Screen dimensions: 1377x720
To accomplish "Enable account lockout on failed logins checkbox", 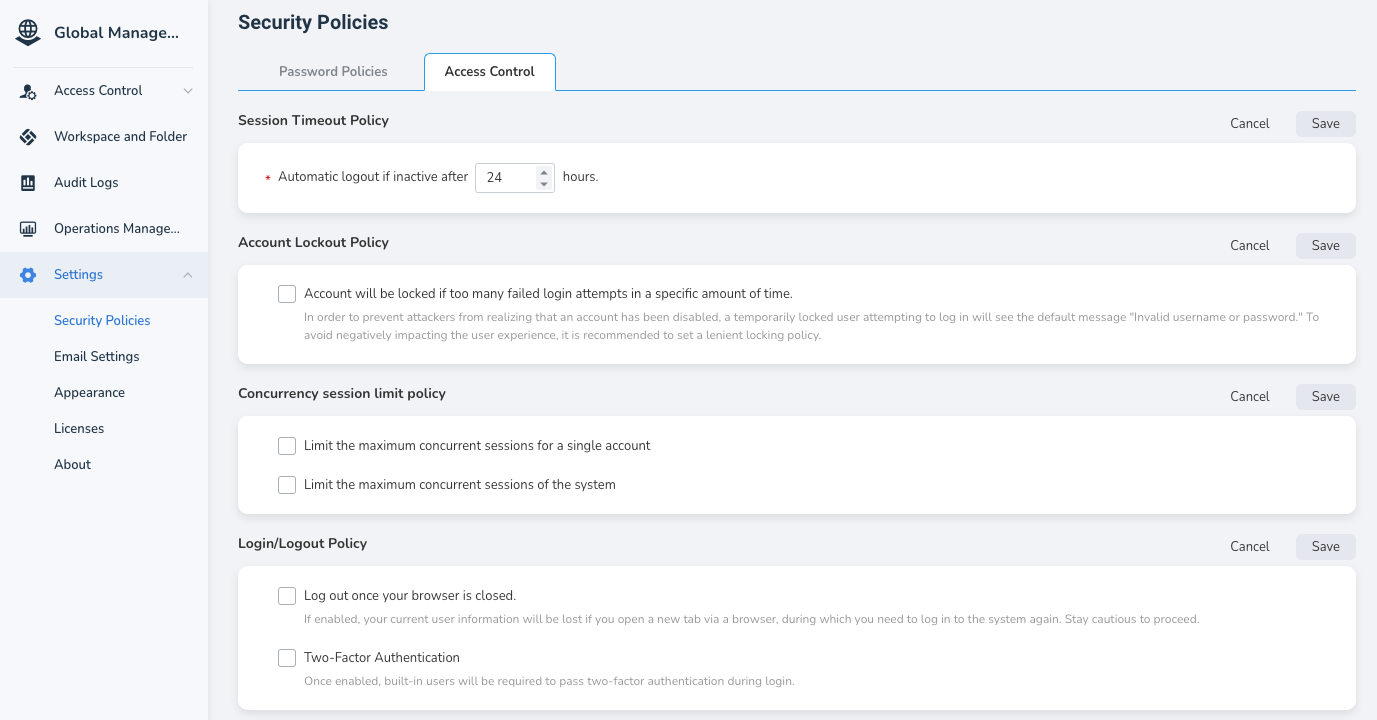I will tap(287, 294).
